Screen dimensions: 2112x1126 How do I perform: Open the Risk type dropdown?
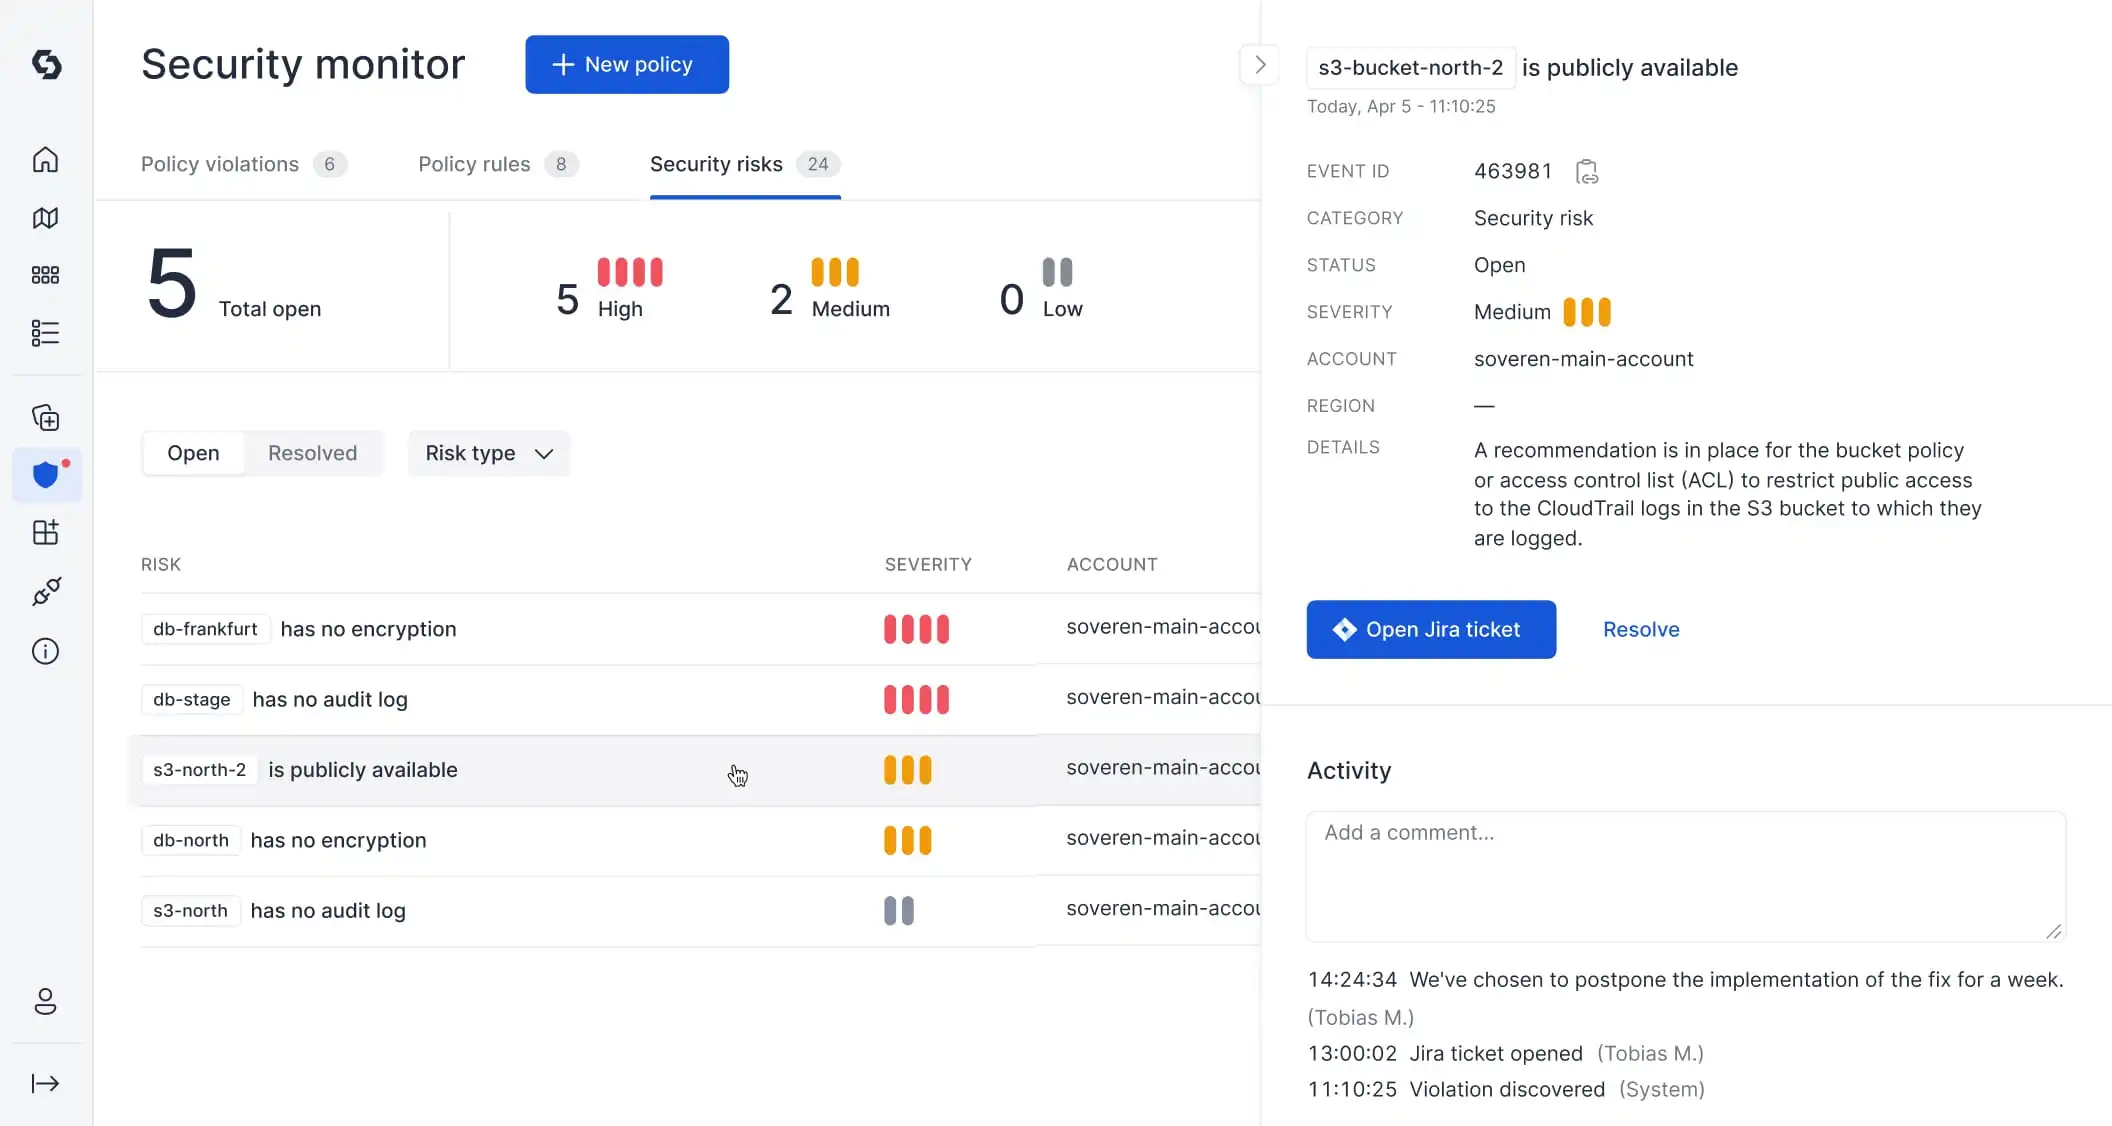click(x=489, y=453)
